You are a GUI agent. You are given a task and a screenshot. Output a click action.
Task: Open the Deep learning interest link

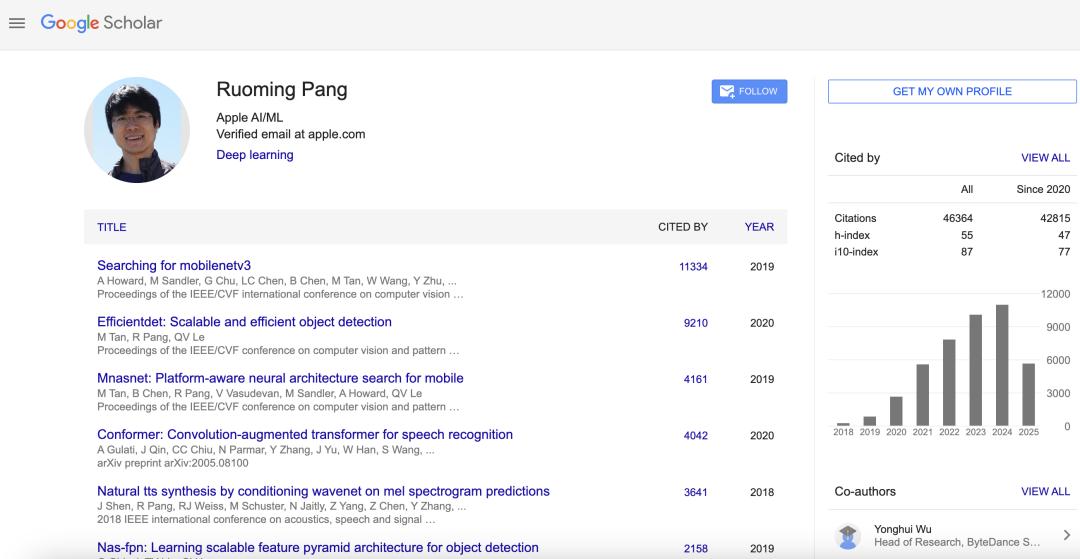255,155
